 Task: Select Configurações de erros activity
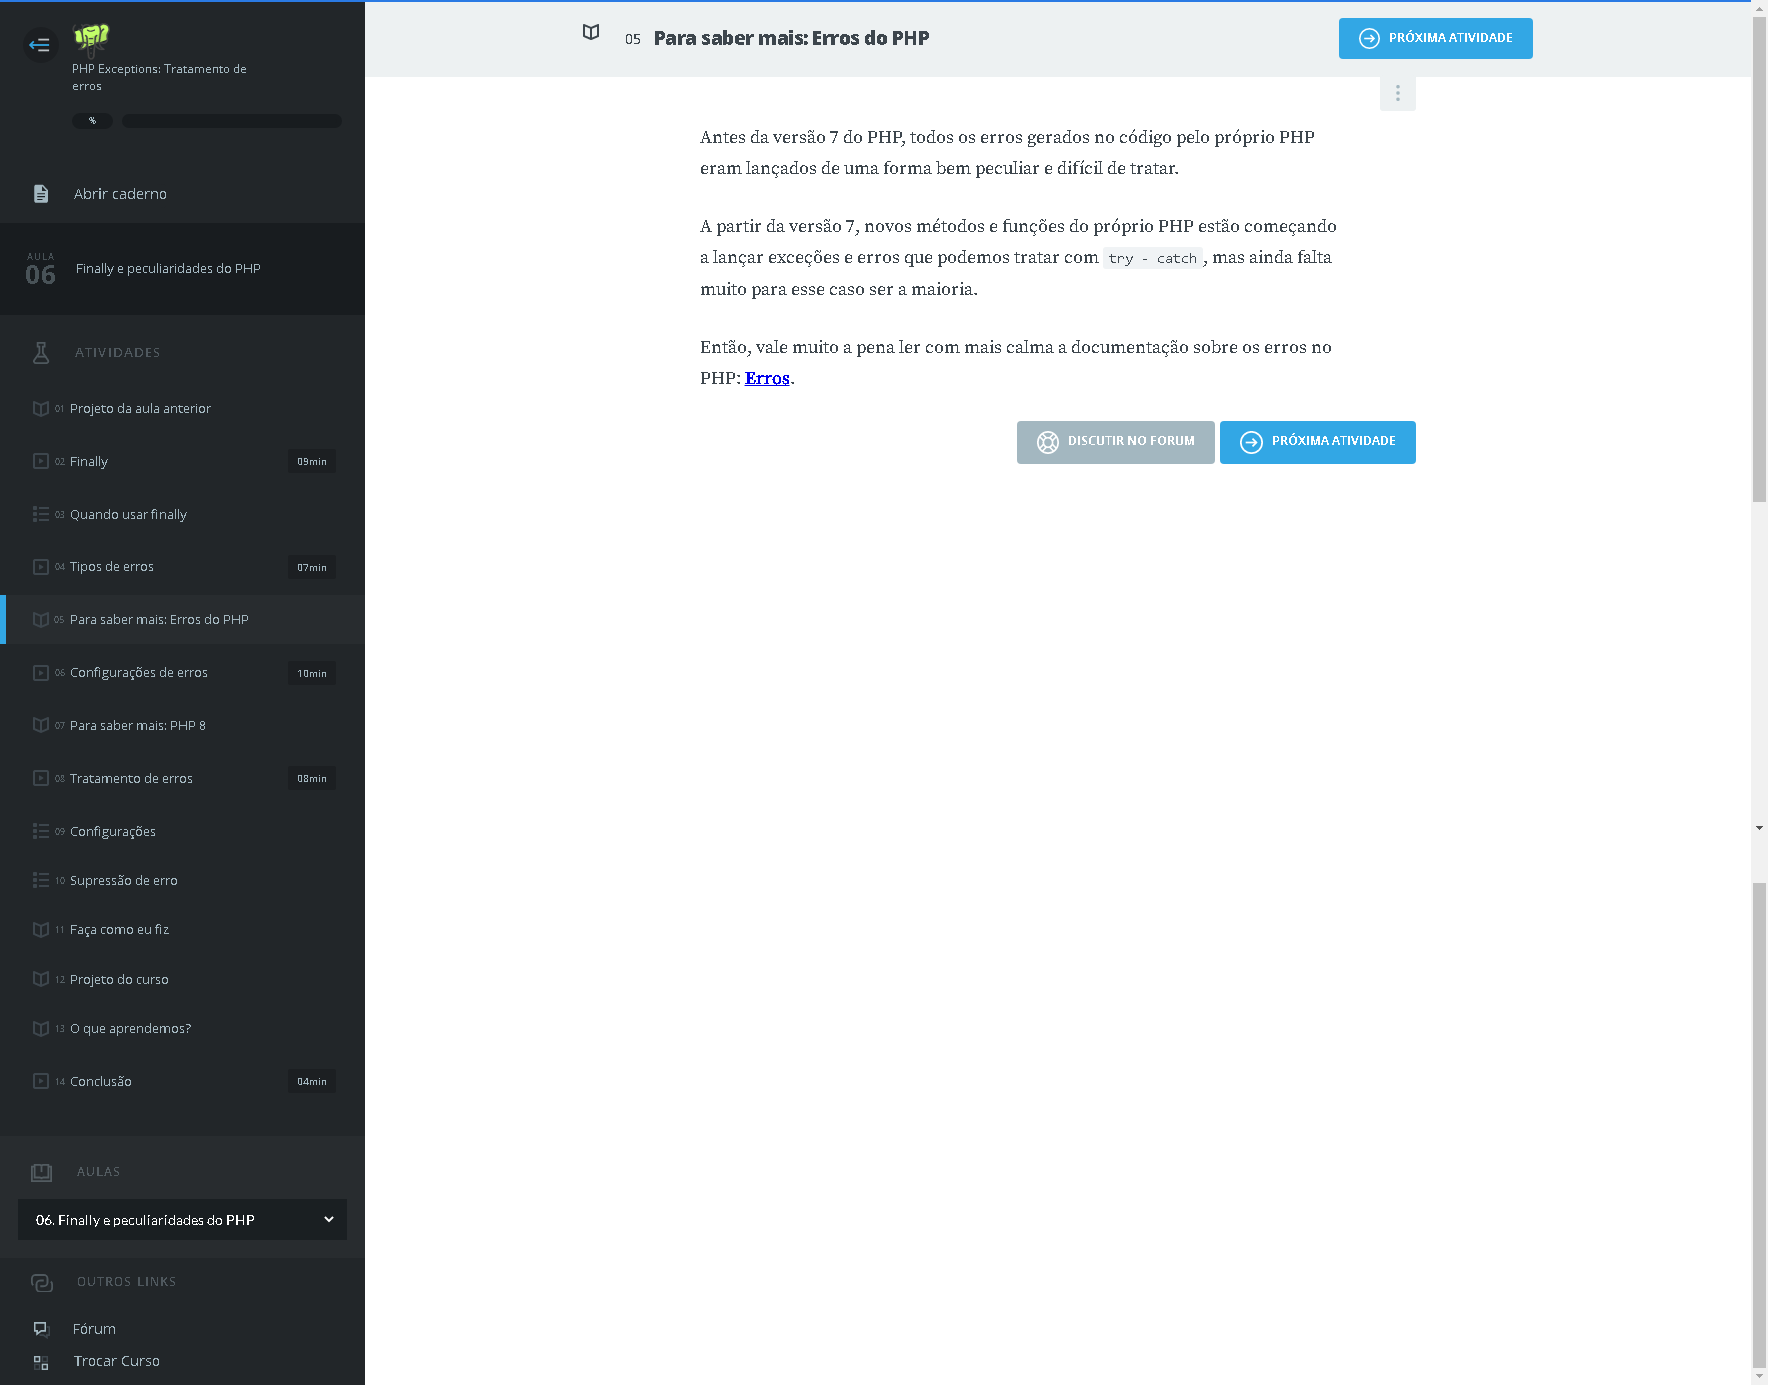(x=139, y=673)
